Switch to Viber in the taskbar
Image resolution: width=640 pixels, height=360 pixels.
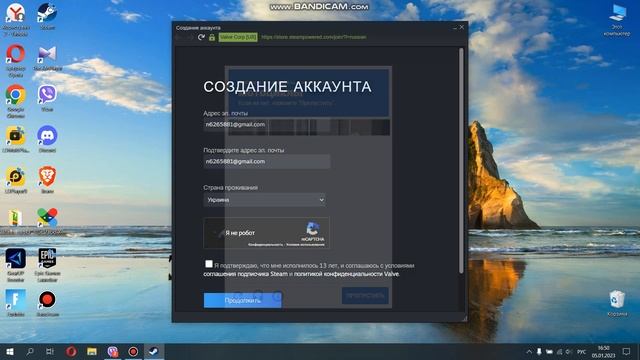pyautogui.click(x=113, y=351)
